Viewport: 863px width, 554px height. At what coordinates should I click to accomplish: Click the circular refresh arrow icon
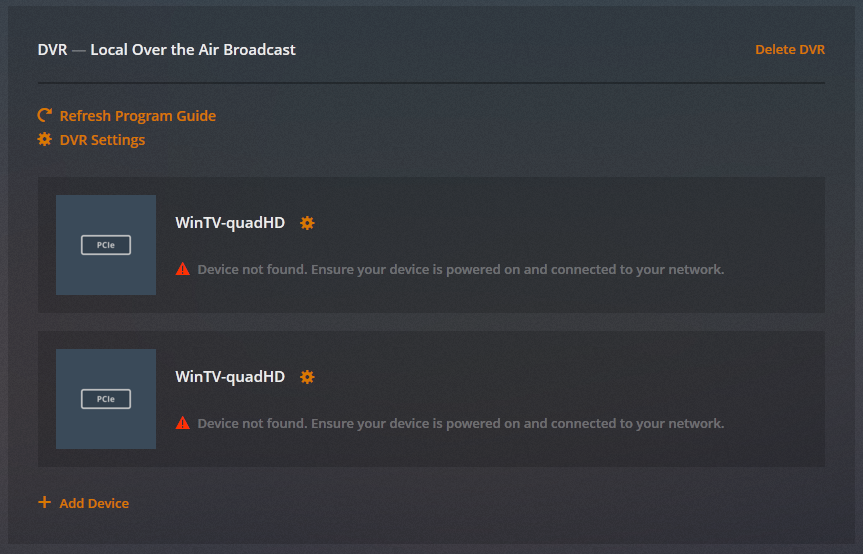[45, 115]
